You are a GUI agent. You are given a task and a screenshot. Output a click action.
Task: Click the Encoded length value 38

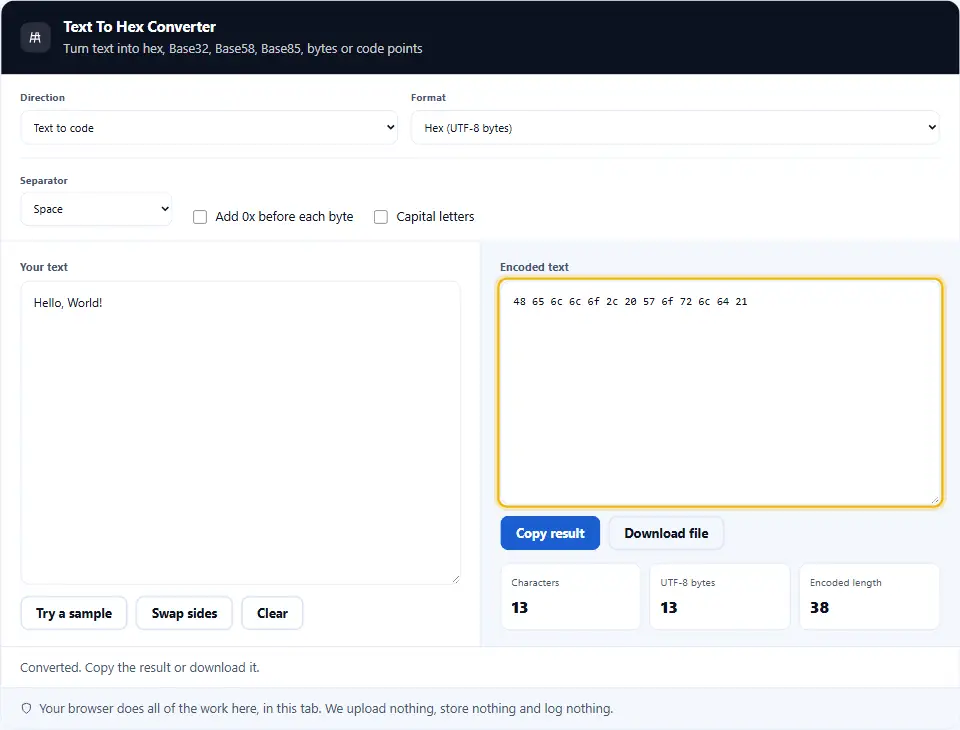(x=819, y=608)
